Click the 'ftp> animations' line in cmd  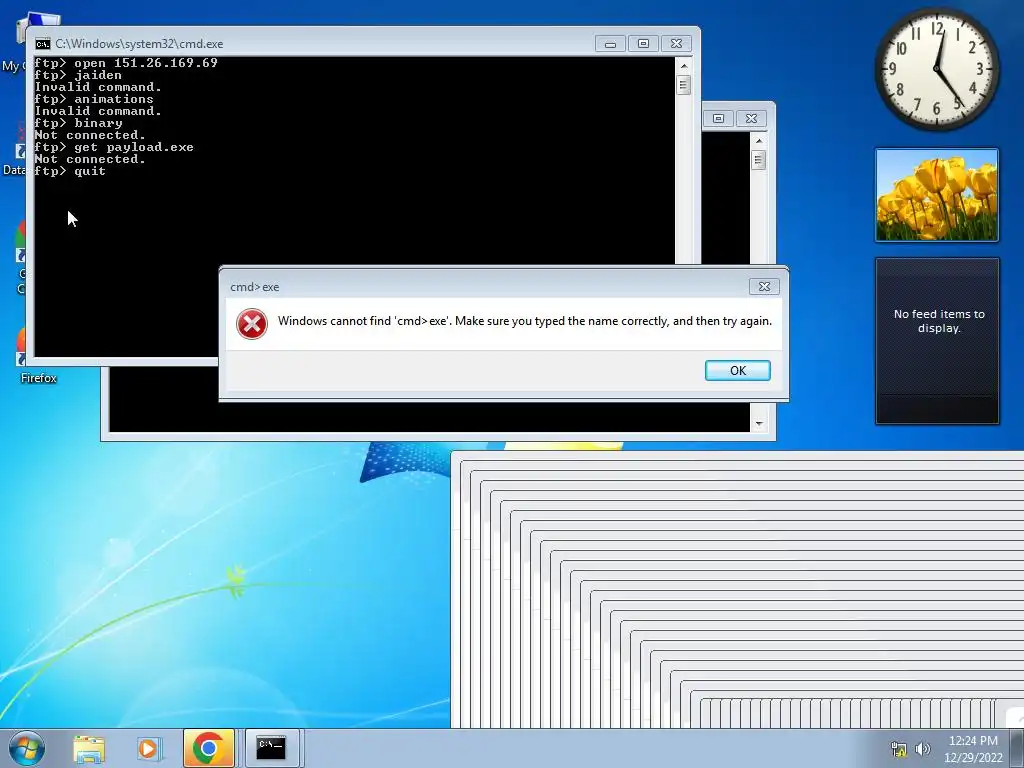(94, 99)
